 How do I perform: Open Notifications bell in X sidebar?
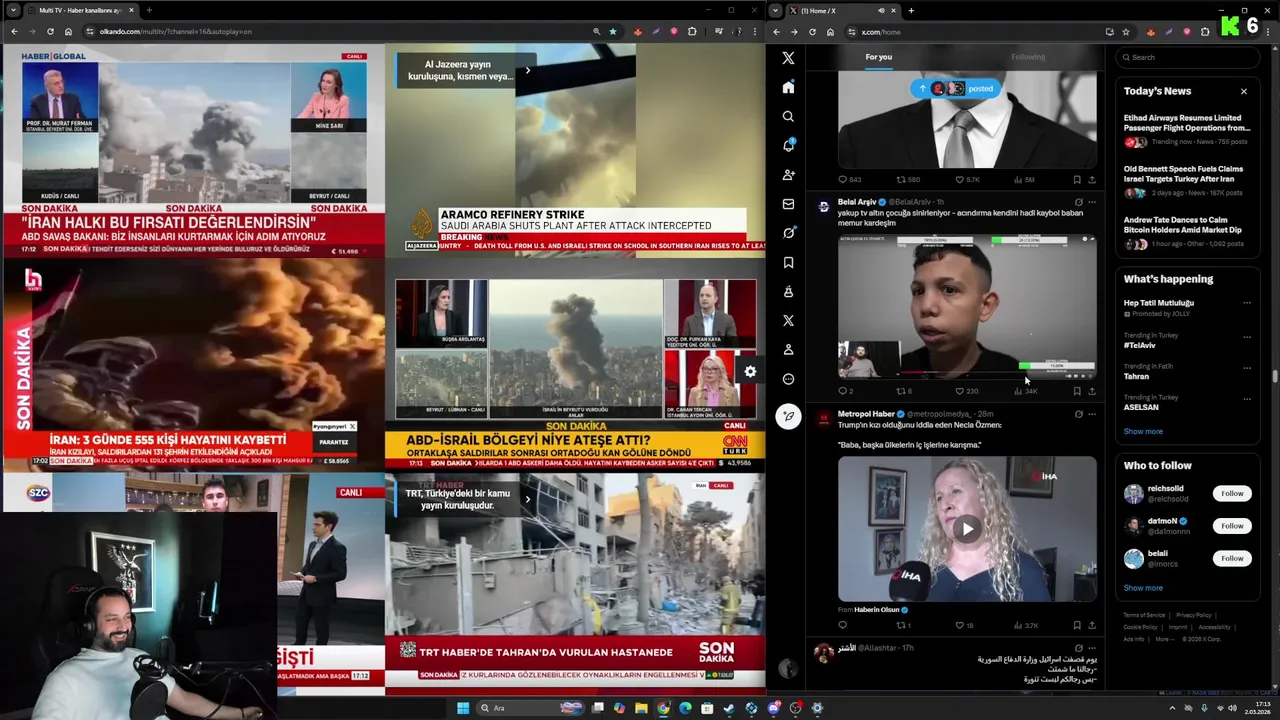point(788,145)
